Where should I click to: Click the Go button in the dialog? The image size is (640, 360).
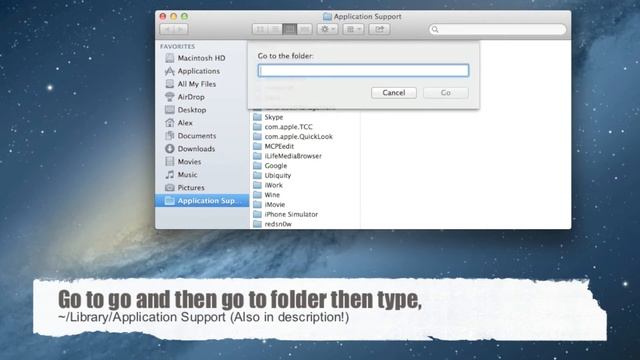445,93
